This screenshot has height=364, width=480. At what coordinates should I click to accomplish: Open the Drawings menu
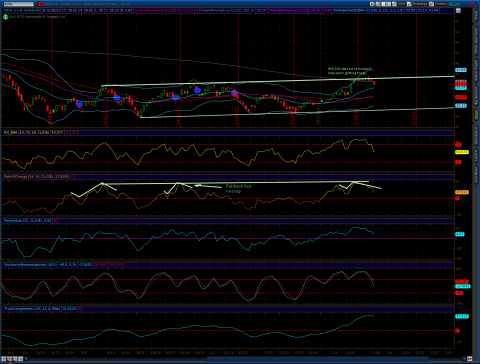(420, 4)
